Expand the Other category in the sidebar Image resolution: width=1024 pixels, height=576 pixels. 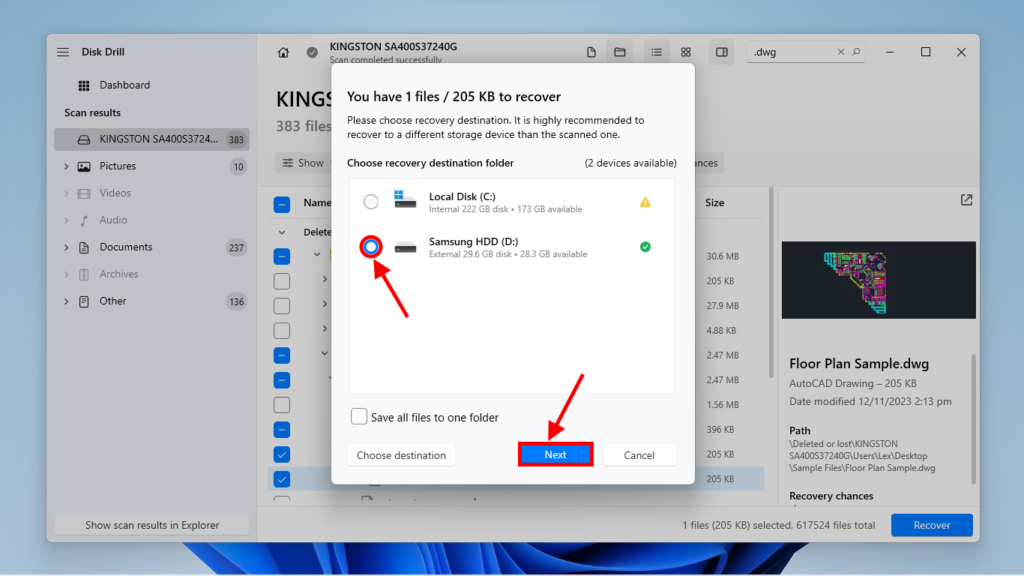tap(66, 301)
